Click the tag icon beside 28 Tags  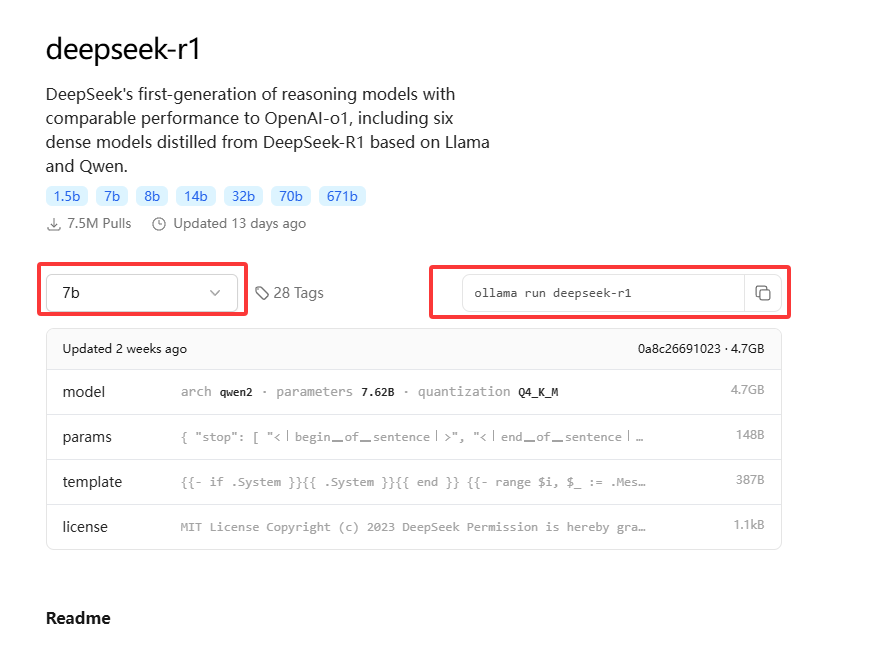click(x=262, y=293)
